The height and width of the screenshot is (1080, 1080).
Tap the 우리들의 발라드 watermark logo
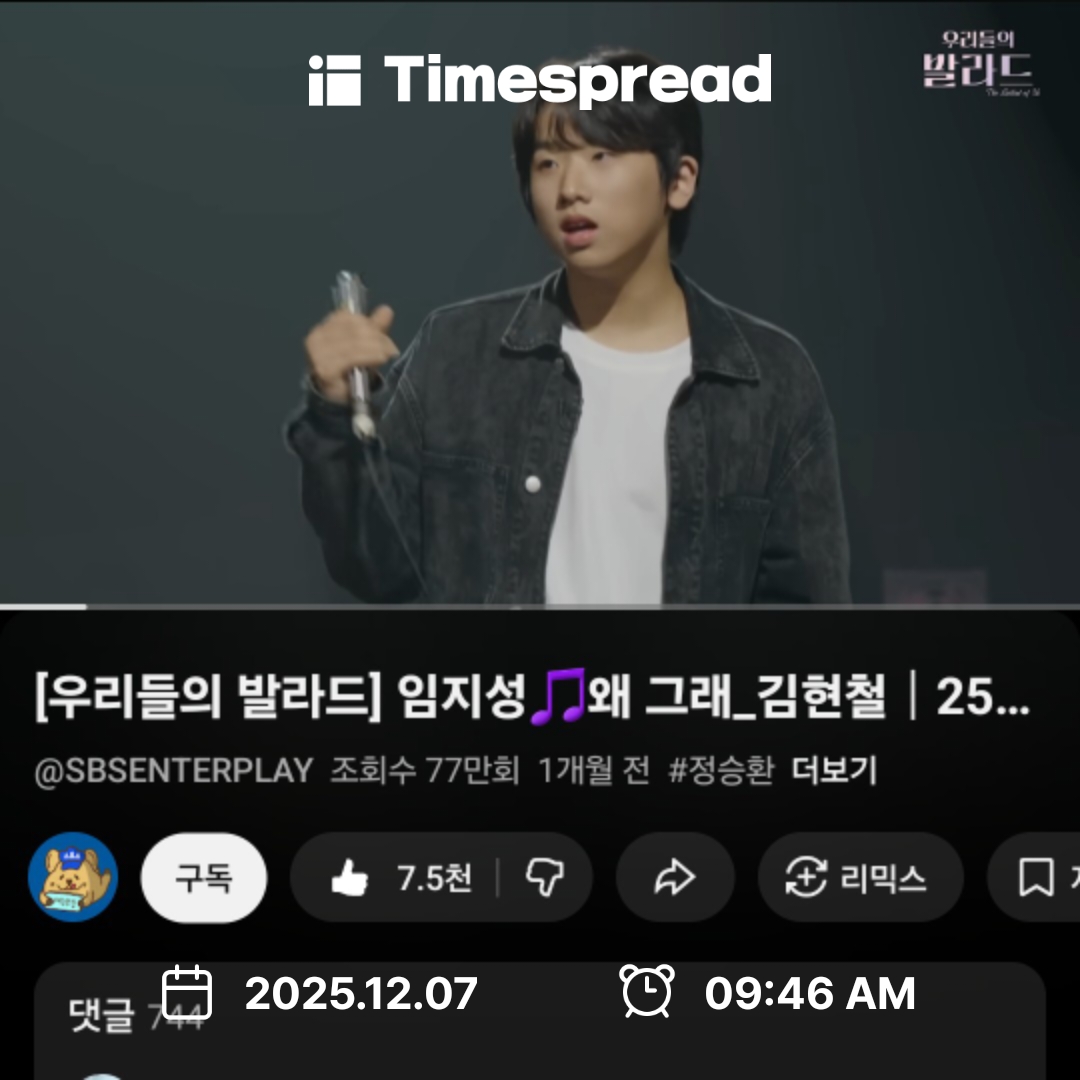click(x=979, y=63)
